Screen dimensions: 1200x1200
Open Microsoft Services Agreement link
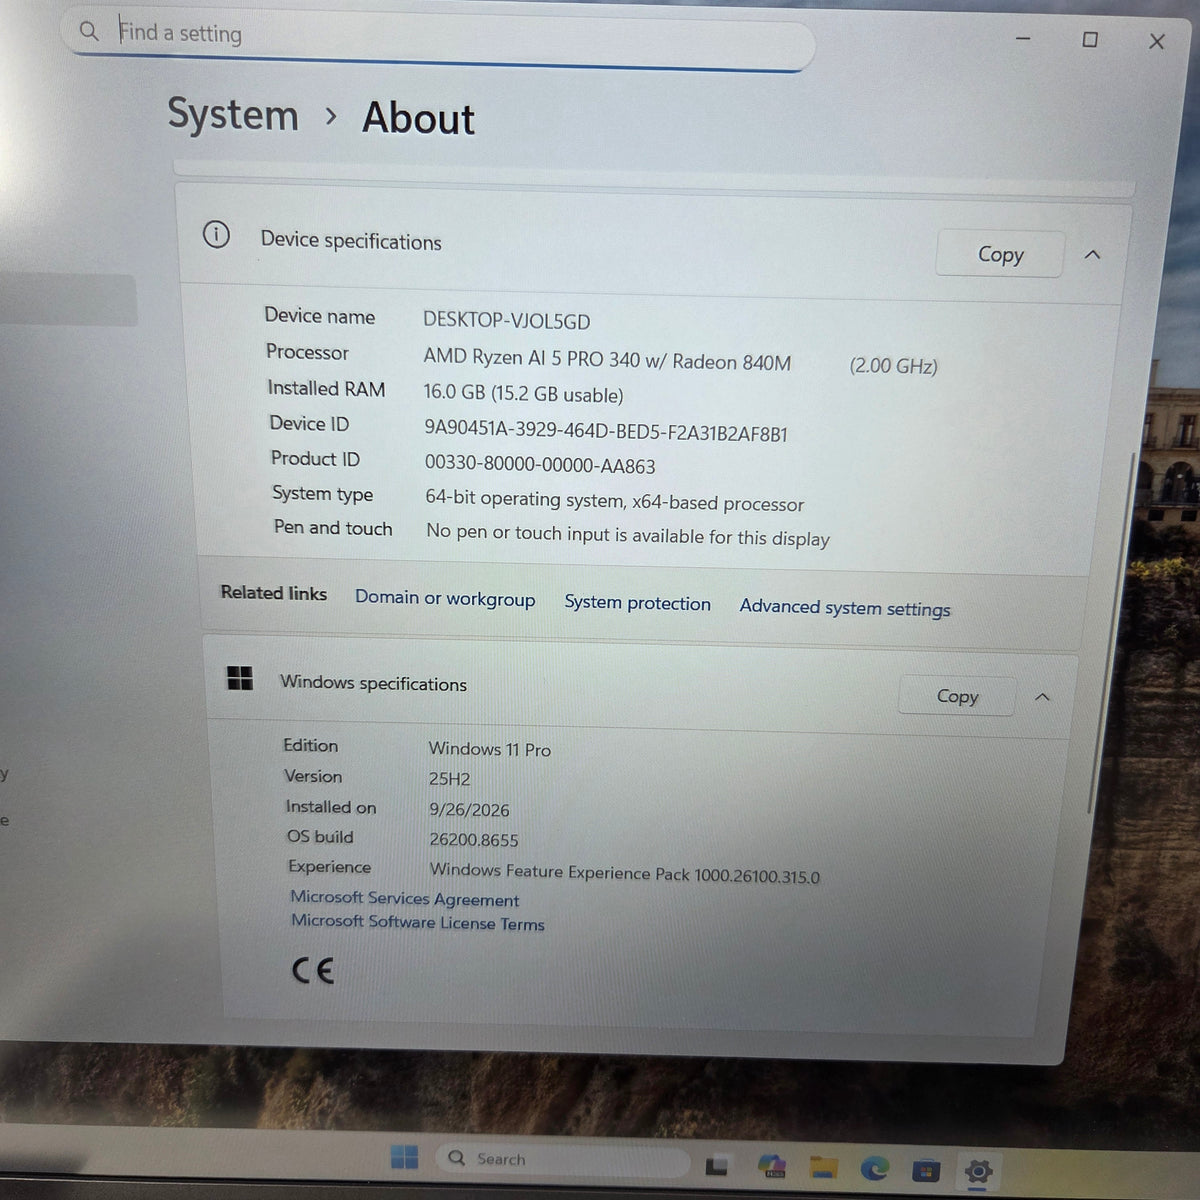click(x=404, y=899)
